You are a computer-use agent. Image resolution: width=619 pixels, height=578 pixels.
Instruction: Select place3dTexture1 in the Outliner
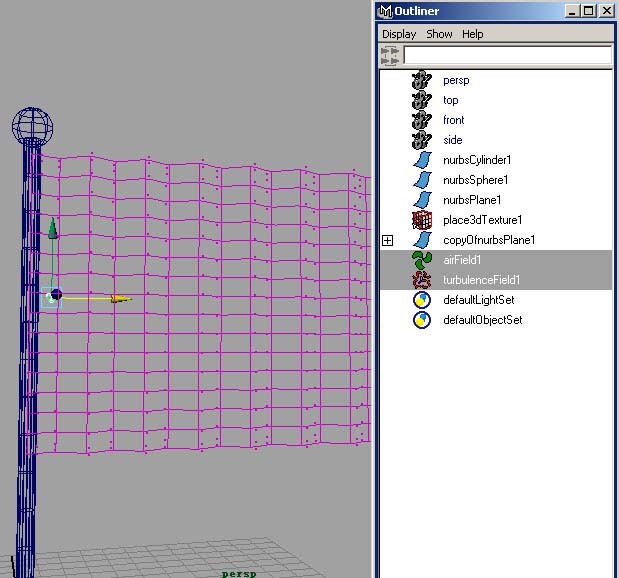point(483,220)
